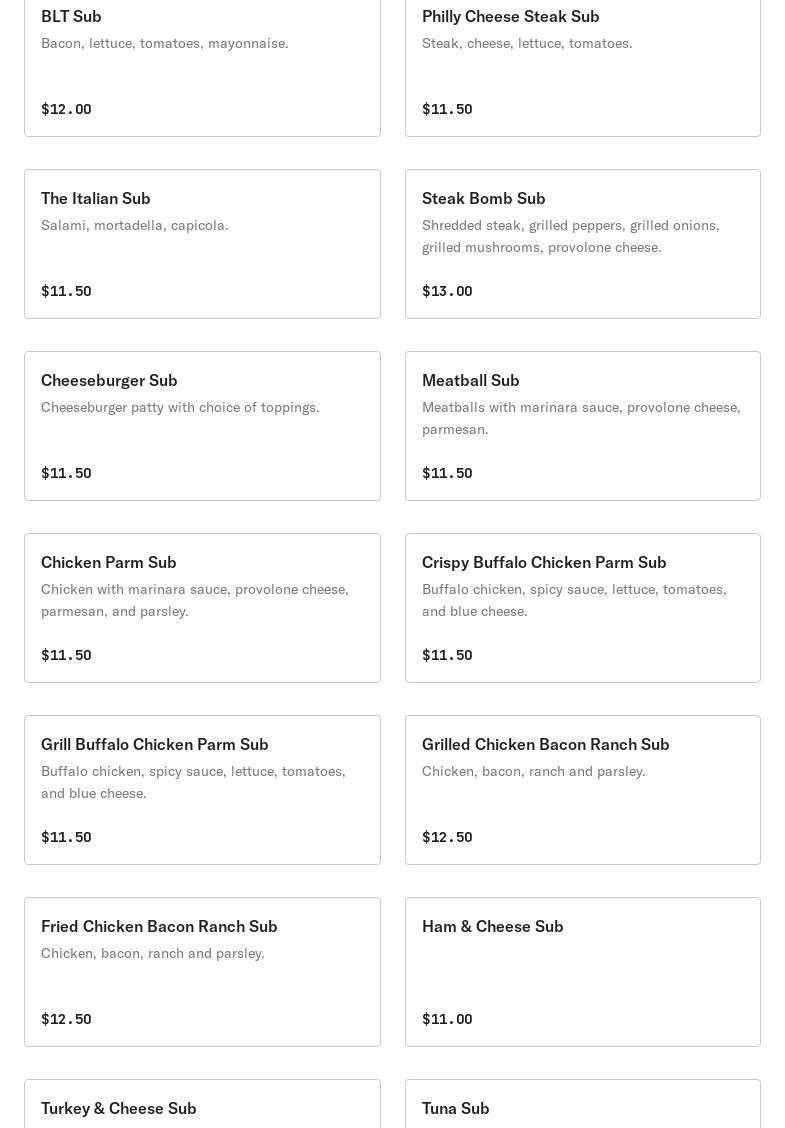Select the Tuna Sub card
Image resolution: width=785 pixels, height=1128 pixels.
(x=583, y=1104)
